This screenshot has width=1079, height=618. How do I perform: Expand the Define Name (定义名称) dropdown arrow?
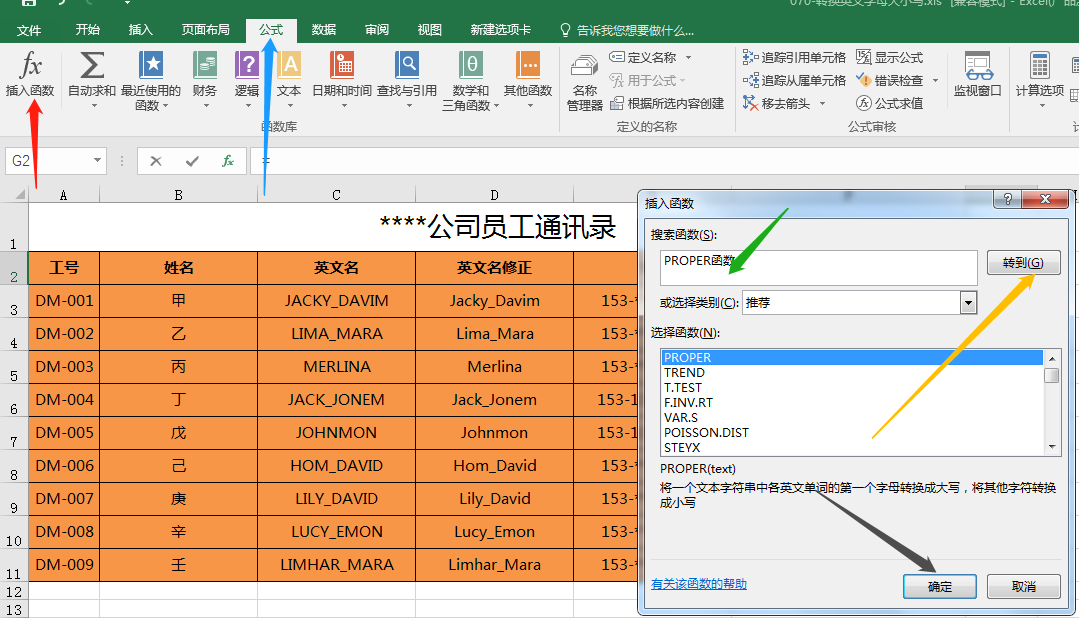688,57
